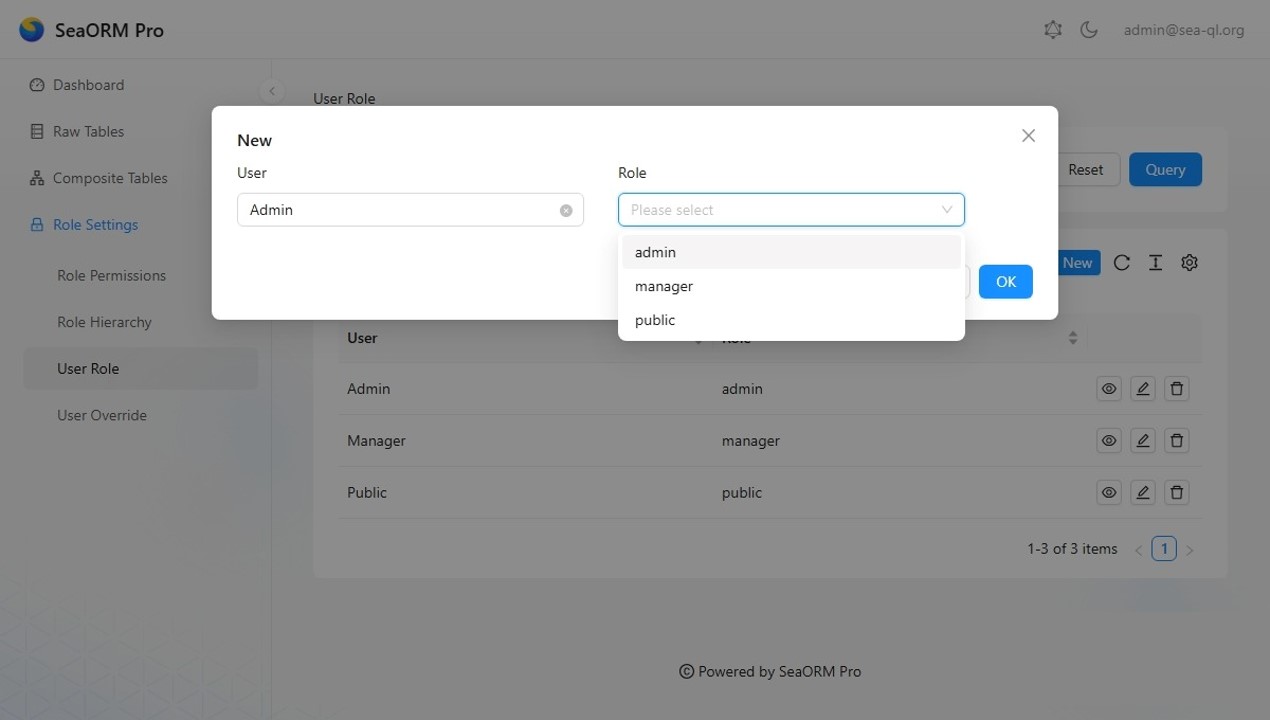Click the reload table icon

coord(1122,263)
